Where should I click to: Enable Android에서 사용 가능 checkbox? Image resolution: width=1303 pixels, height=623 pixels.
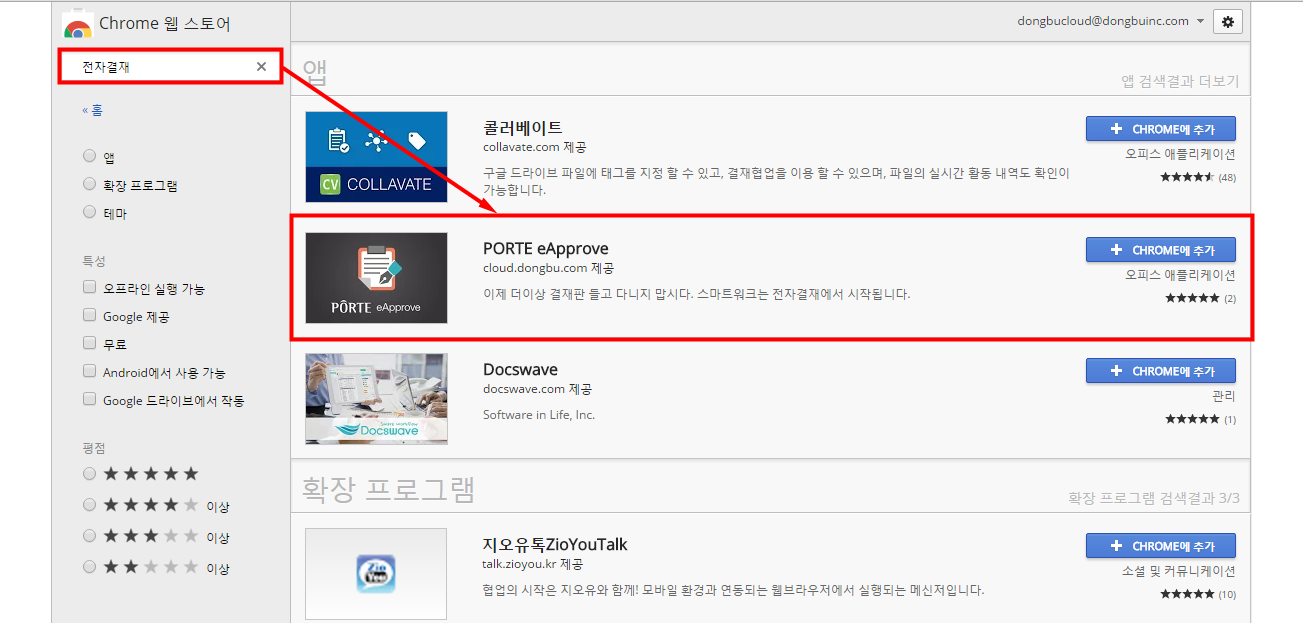tap(90, 372)
